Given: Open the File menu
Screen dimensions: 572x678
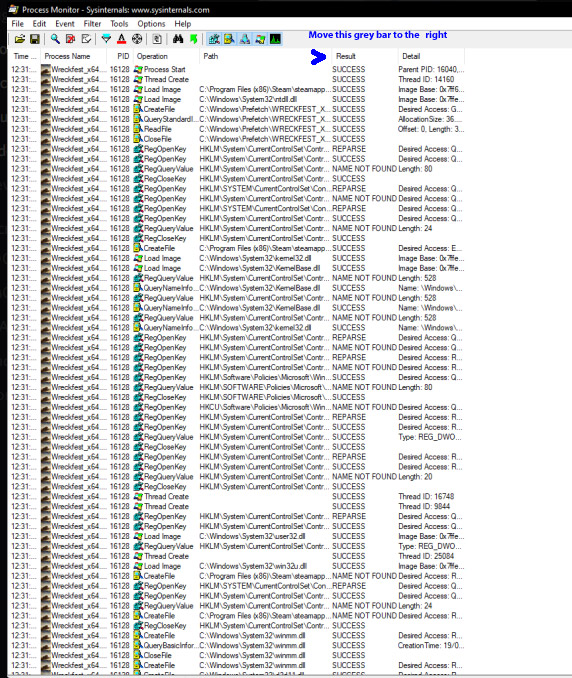Looking at the screenshot, I should tap(17, 24).
